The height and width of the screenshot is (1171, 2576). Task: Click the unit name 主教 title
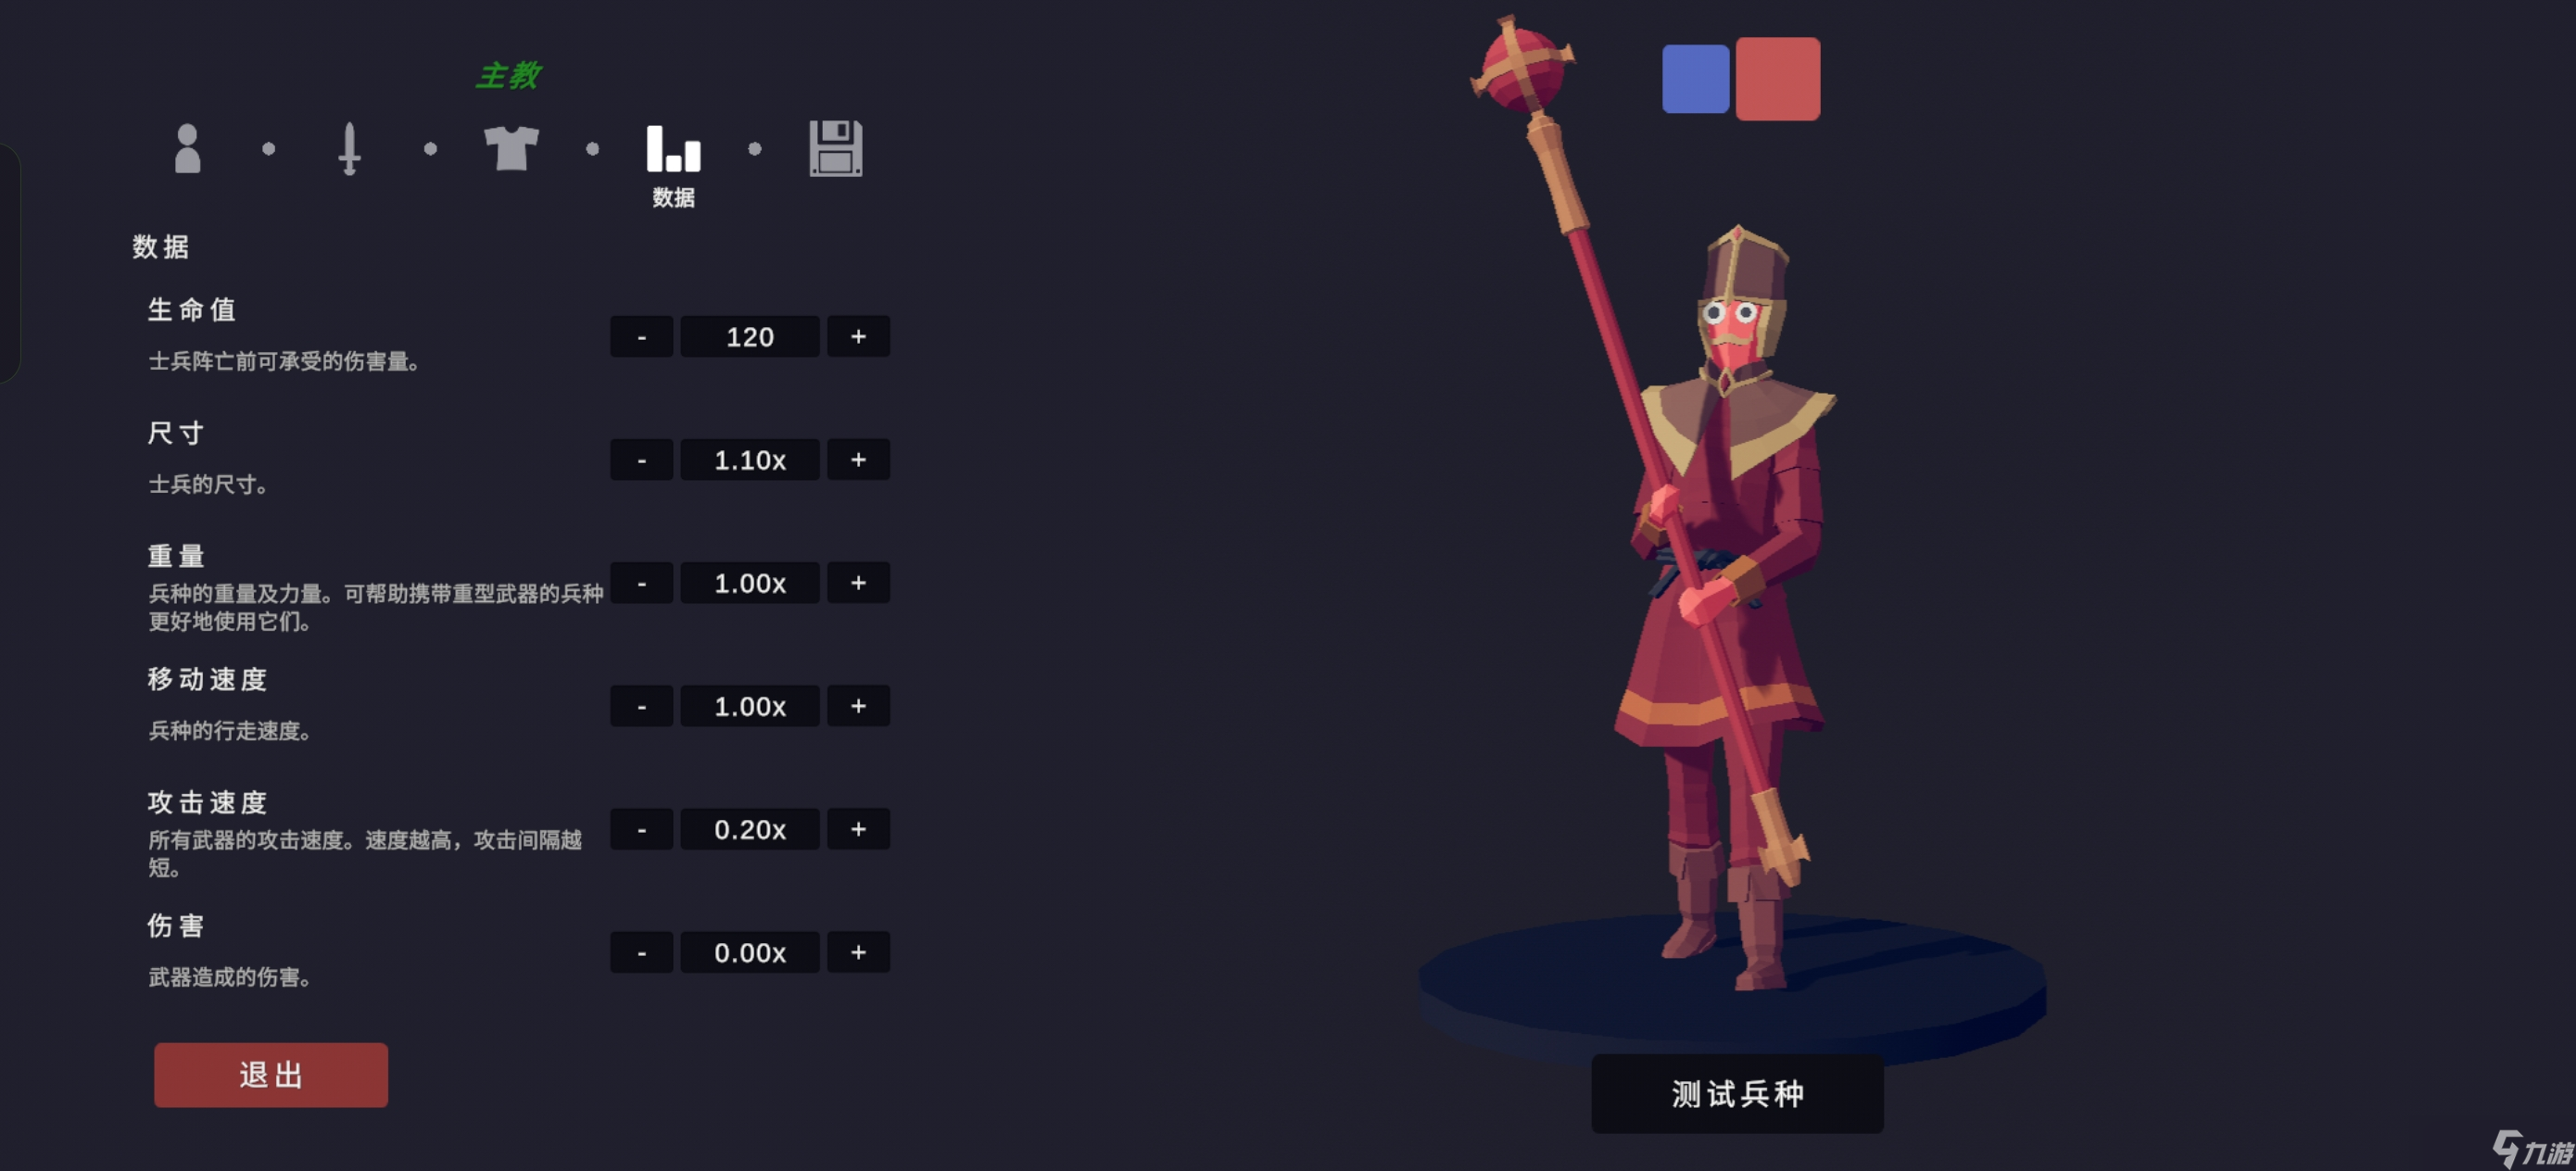pyautogui.click(x=508, y=75)
